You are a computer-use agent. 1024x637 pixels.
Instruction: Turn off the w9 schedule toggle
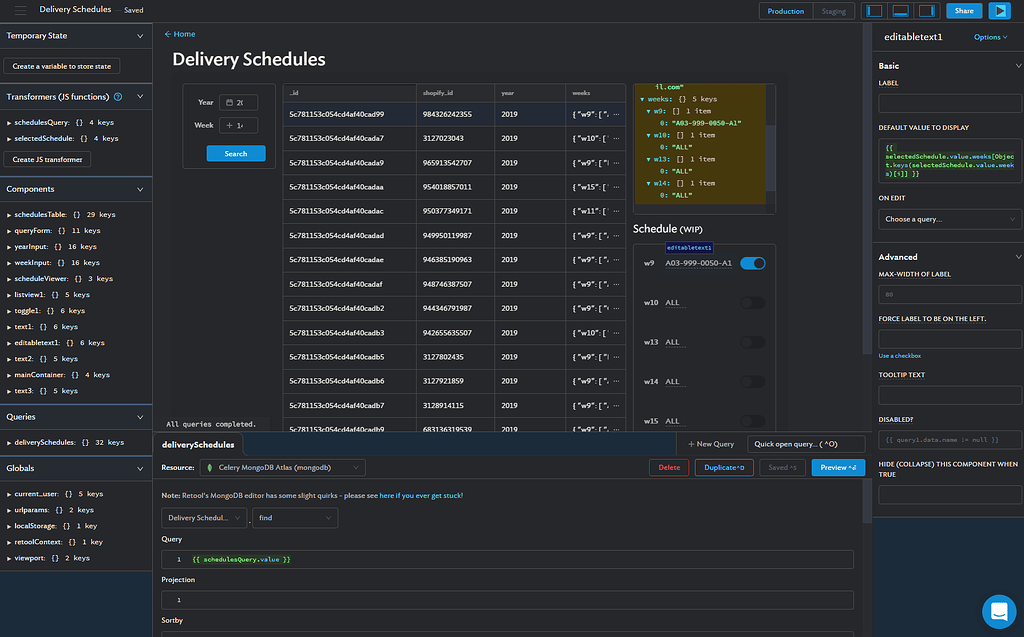pyautogui.click(x=753, y=263)
